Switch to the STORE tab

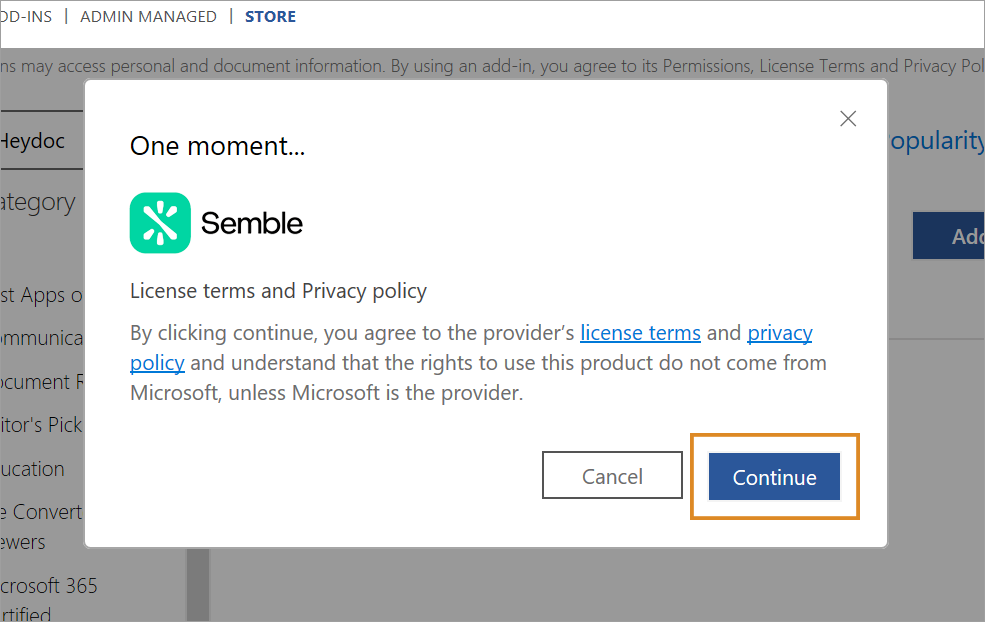[x=270, y=16]
